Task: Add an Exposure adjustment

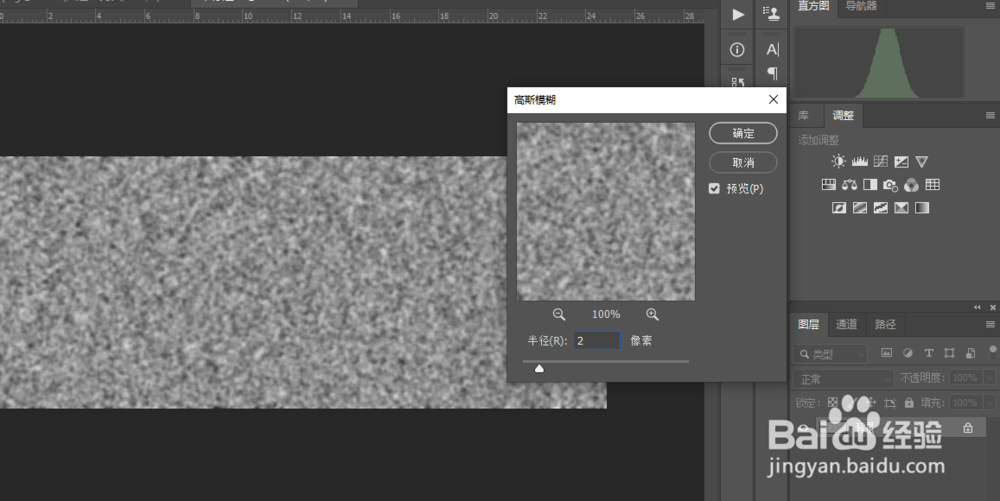Action: click(x=901, y=161)
